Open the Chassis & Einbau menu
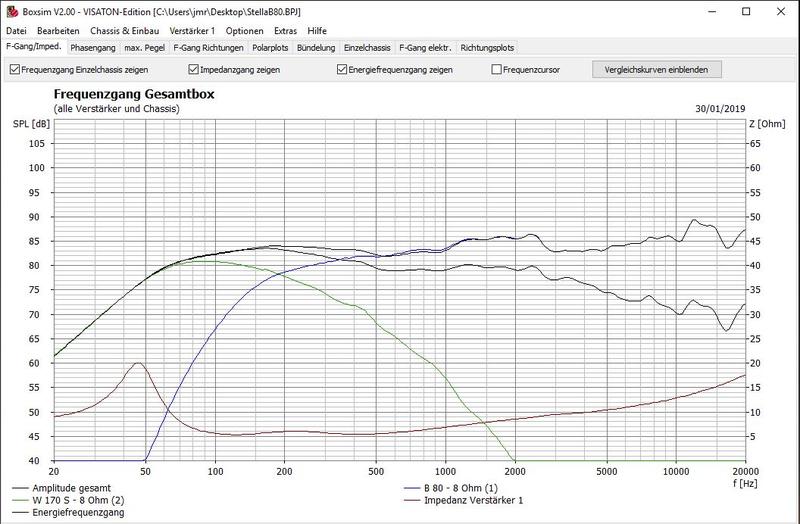The image size is (800, 524). 124,31
